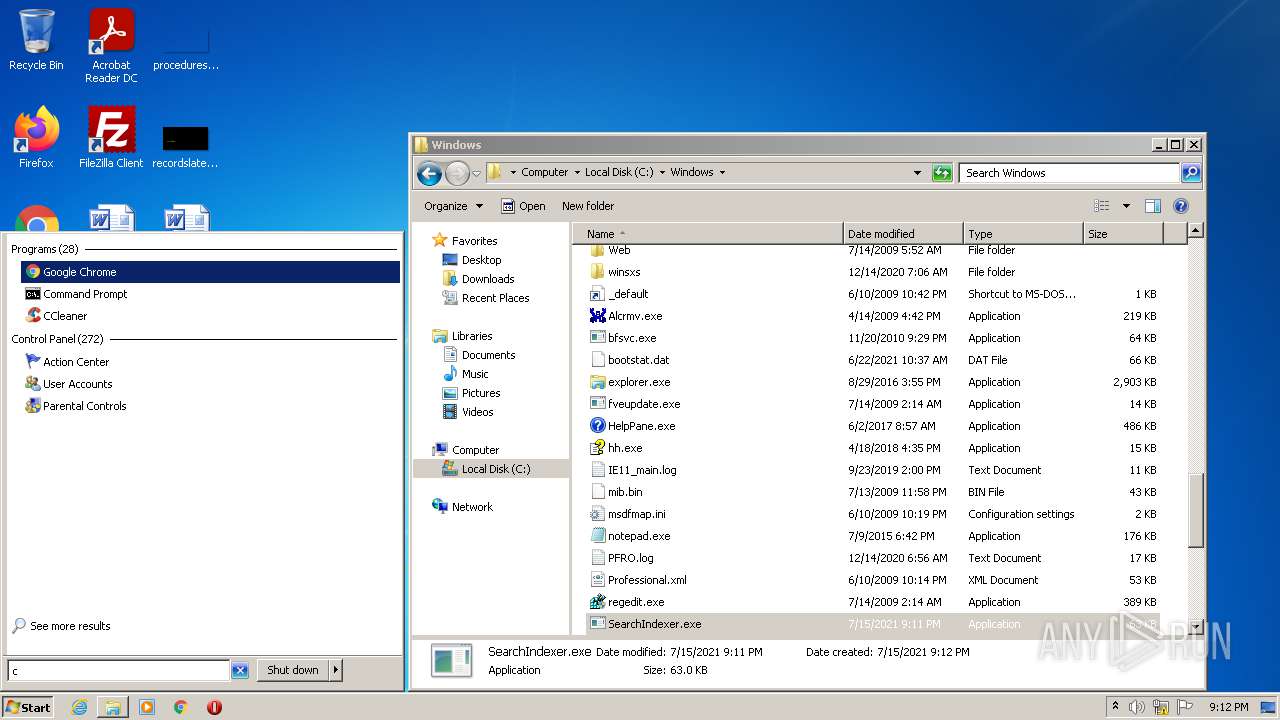This screenshot has height=720, width=1280.
Task: Launch Firefox from the desktop shortcut
Action: [x=36, y=137]
